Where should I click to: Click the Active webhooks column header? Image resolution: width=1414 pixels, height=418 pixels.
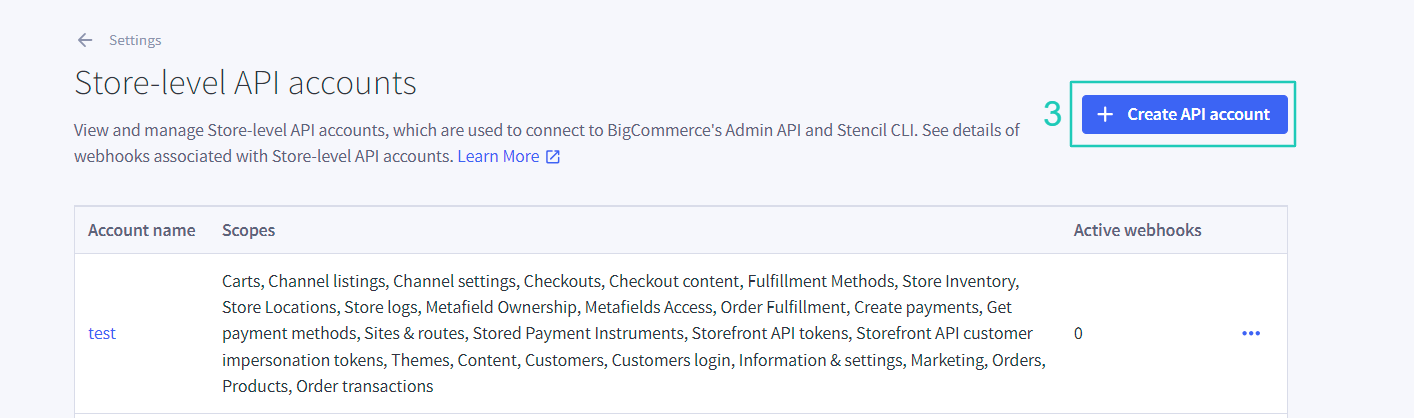click(x=1137, y=230)
